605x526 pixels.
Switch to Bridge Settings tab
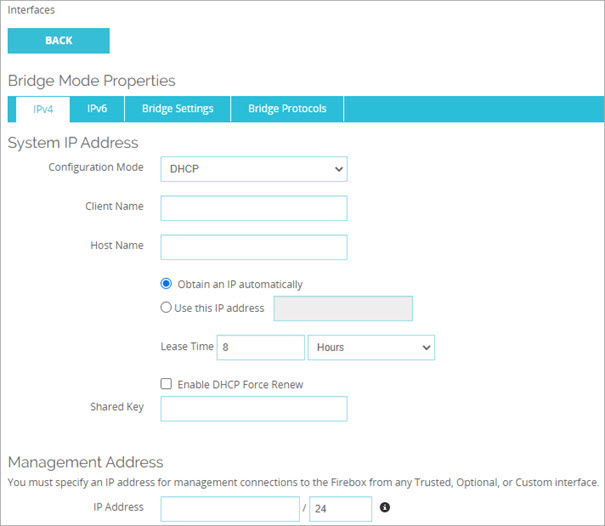[x=177, y=109]
